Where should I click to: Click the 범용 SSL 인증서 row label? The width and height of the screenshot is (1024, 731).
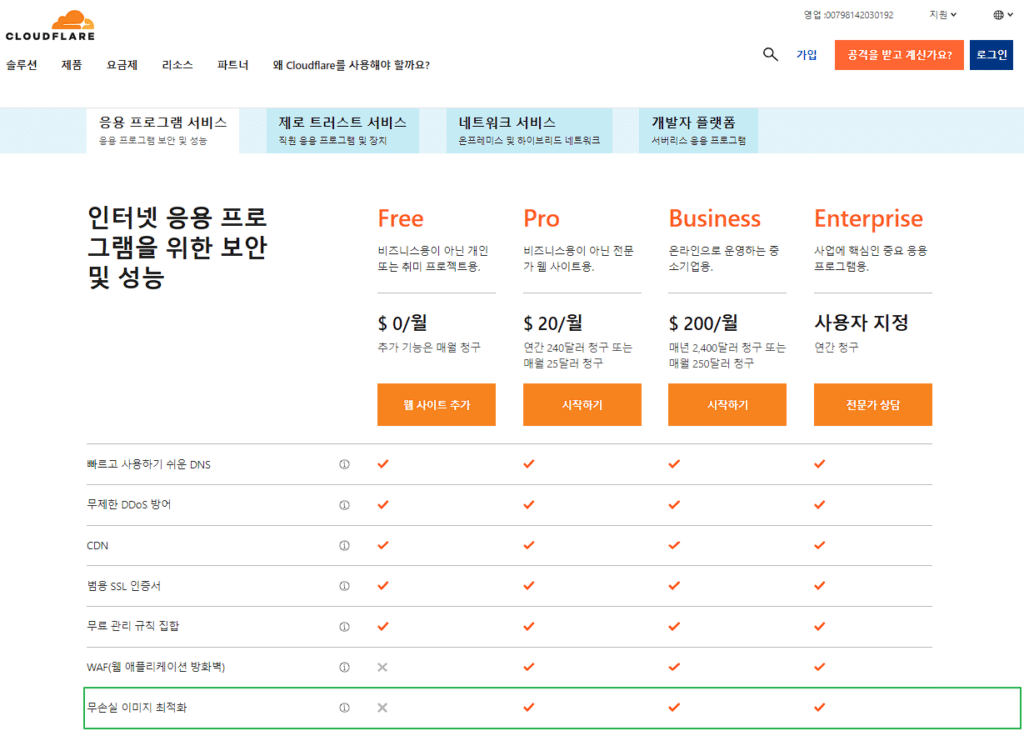pyautogui.click(x=123, y=586)
